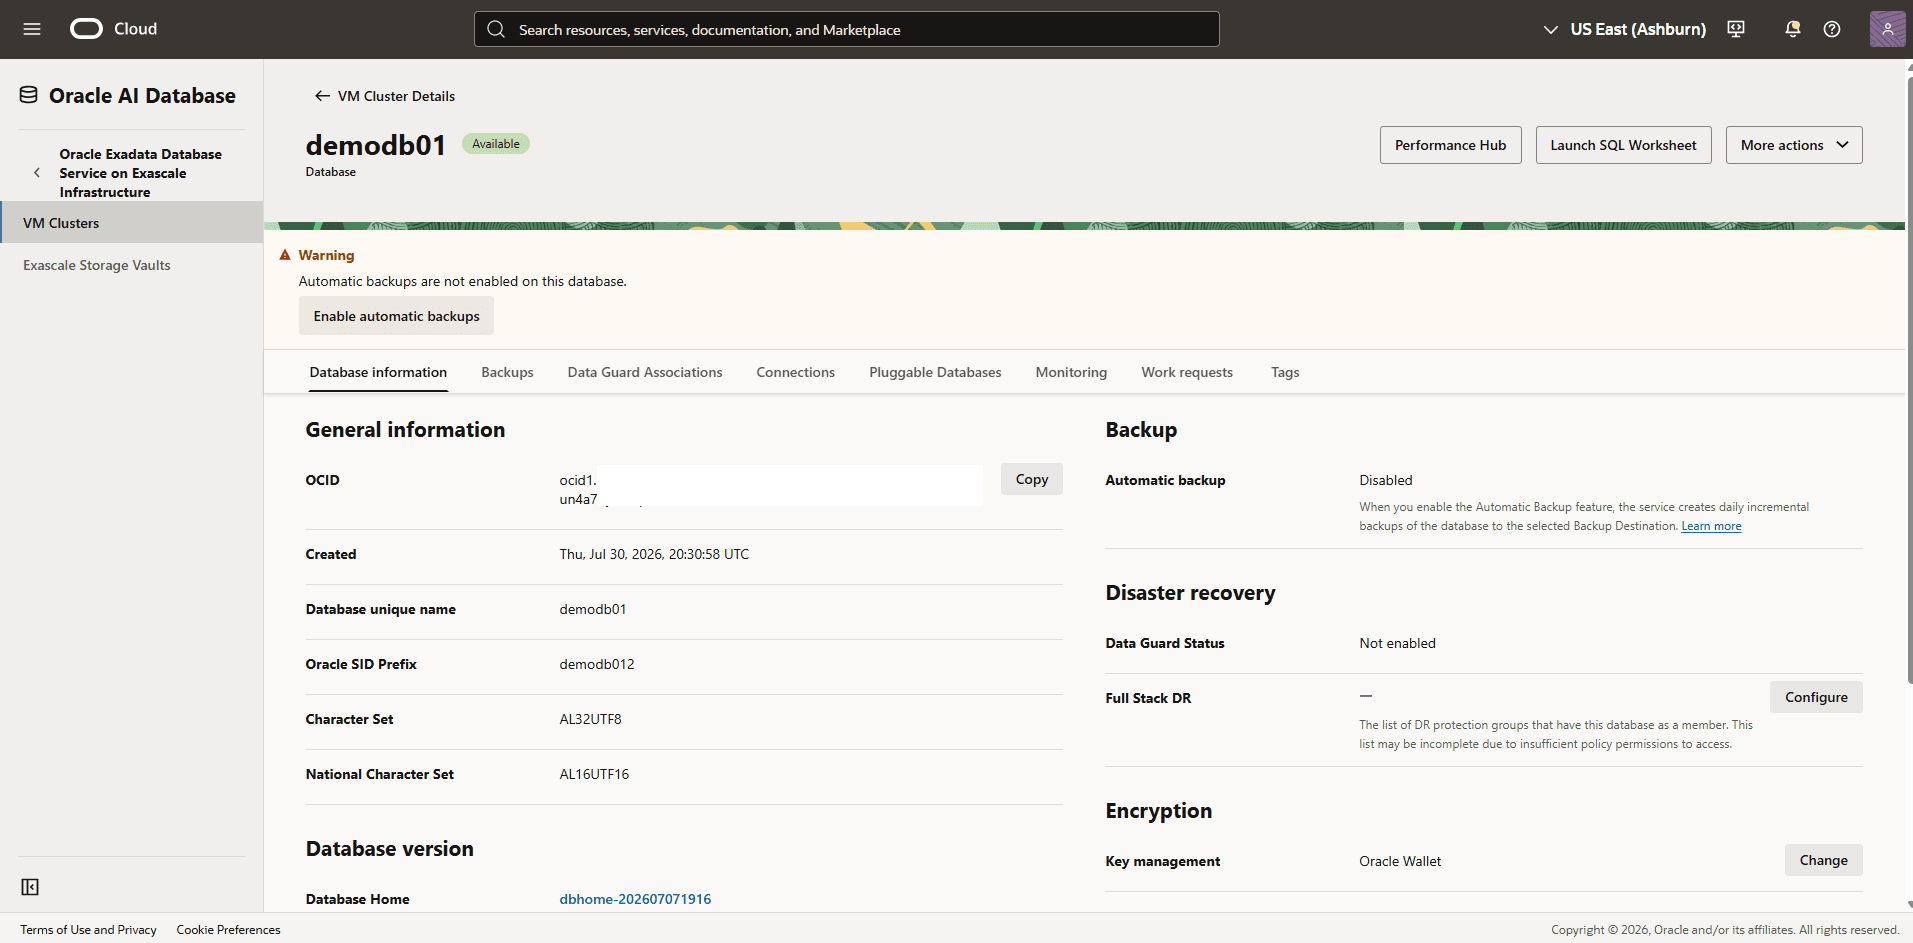Open Terms of Use and Privacy
This screenshot has height=943, width=1913.
tap(88, 930)
